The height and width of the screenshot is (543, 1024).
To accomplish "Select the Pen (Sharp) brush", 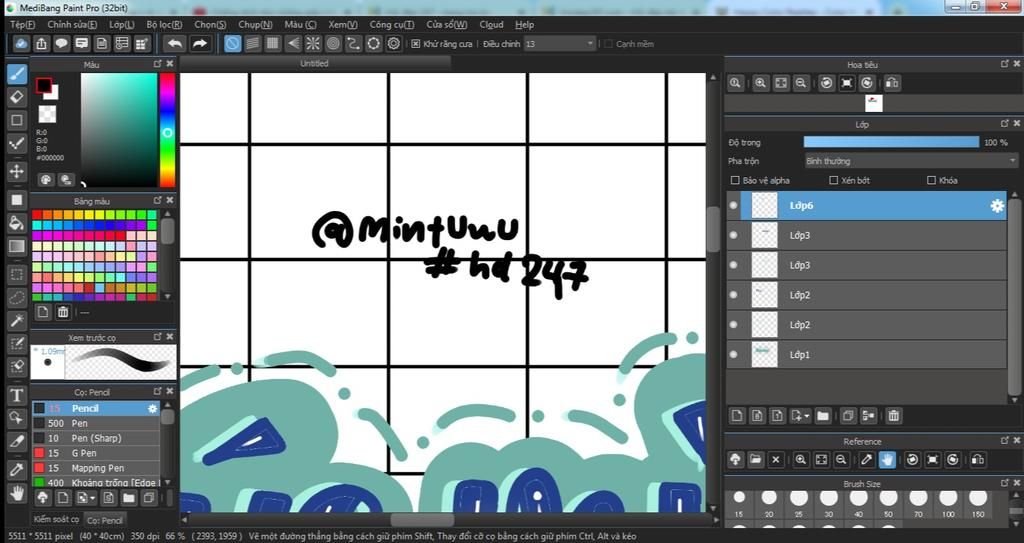I will pos(96,438).
